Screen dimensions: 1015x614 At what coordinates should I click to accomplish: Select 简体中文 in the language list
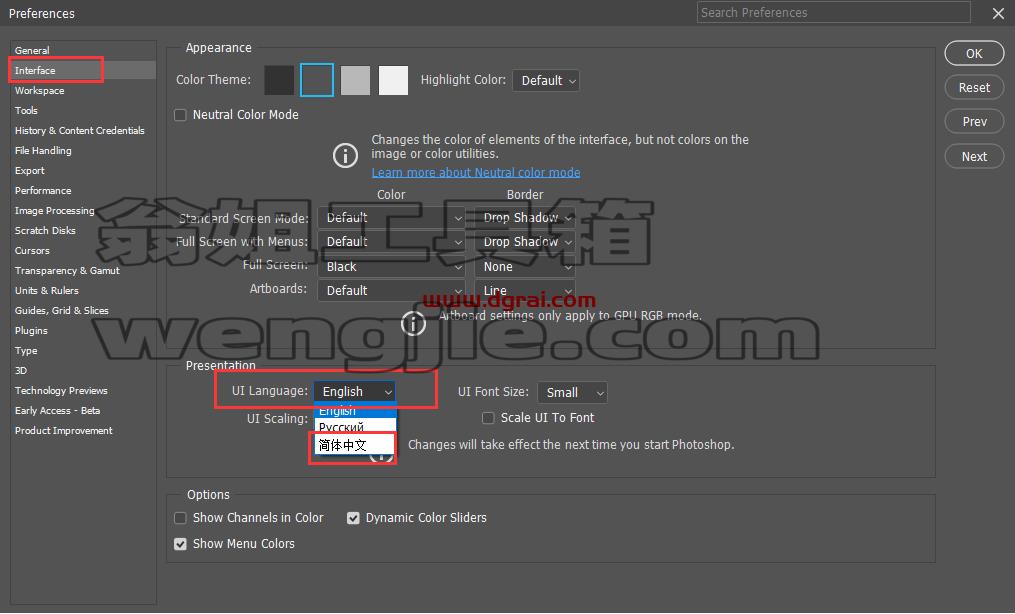click(x=353, y=445)
